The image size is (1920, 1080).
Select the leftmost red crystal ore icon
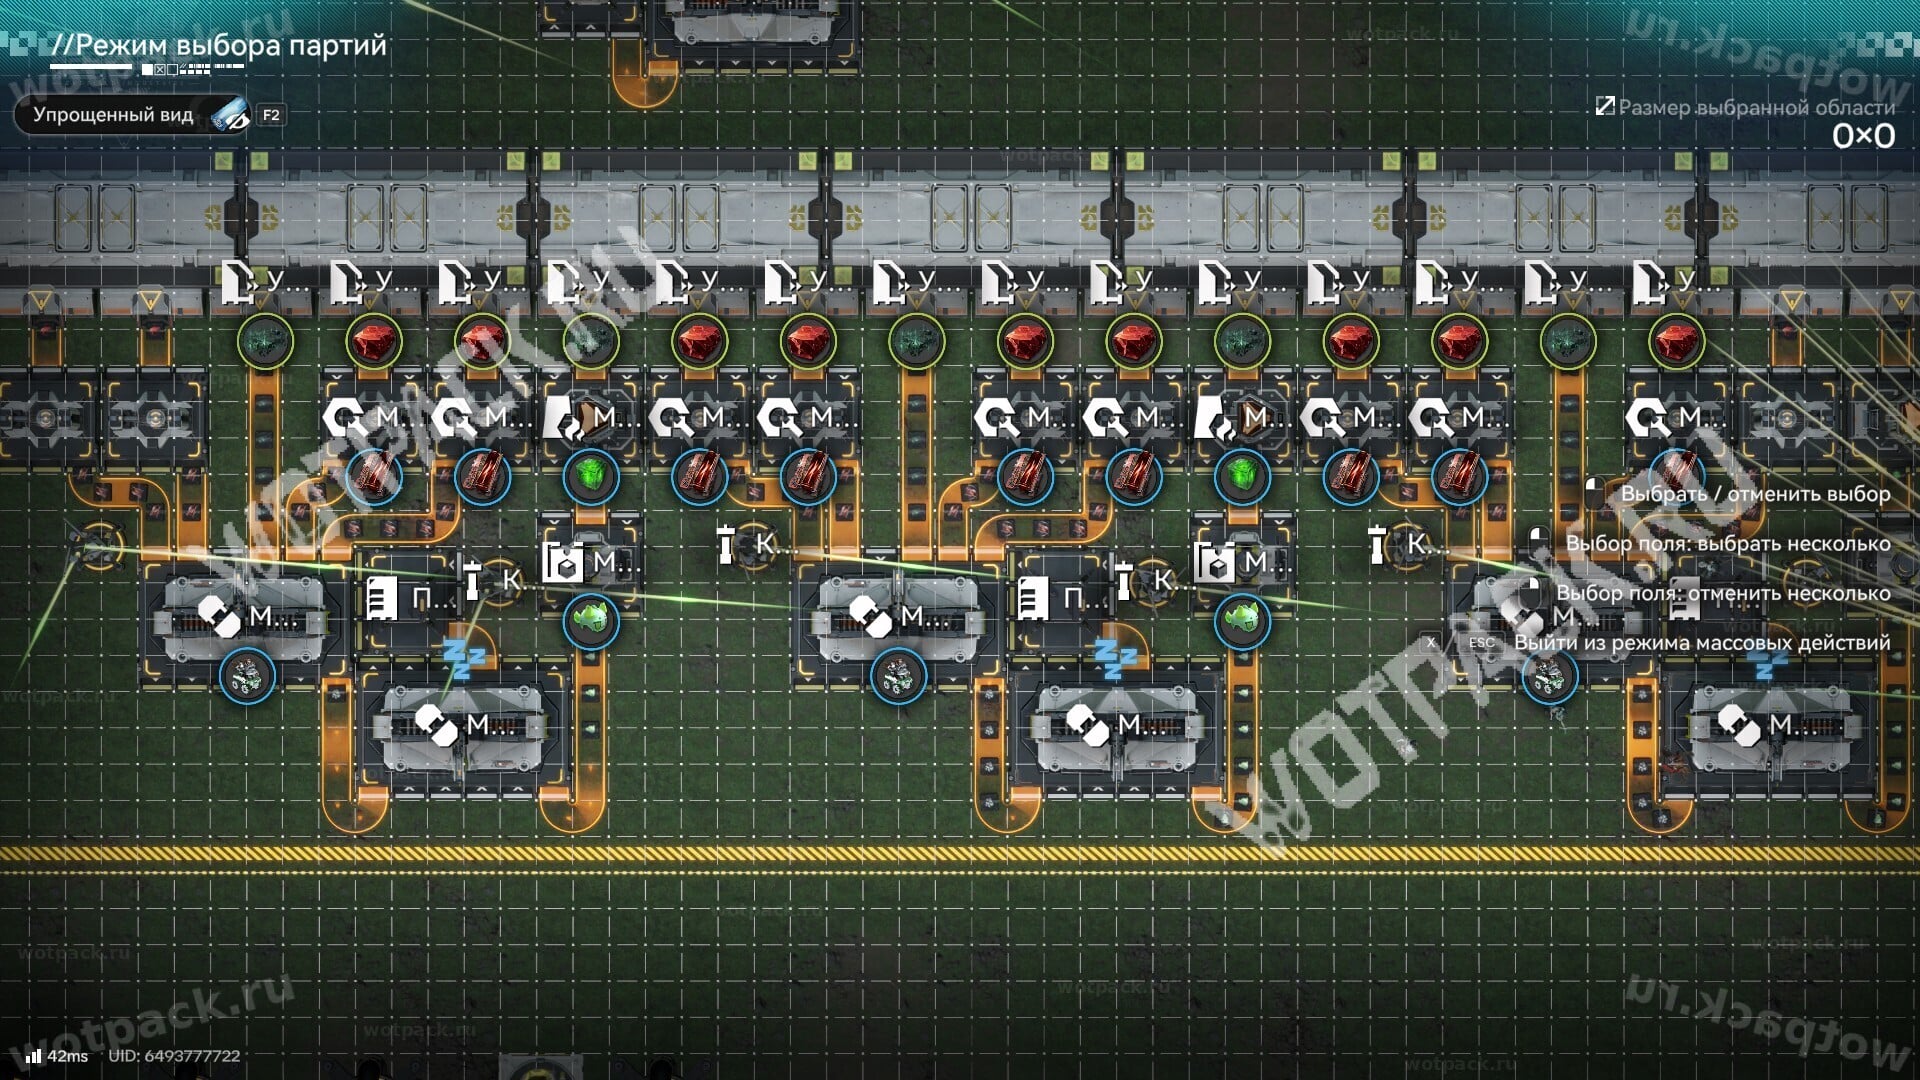click(x=374, y=342)
